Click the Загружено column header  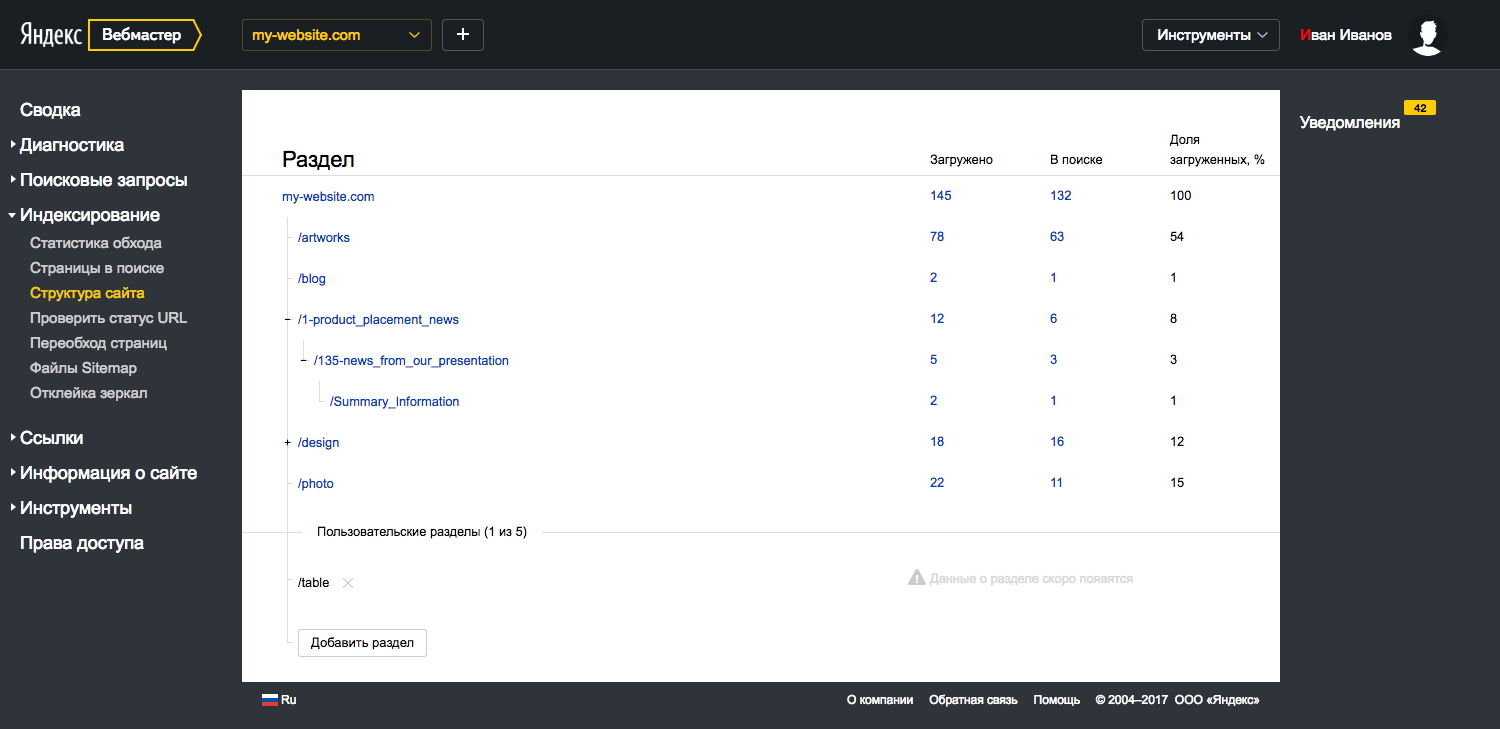[961, 160]
